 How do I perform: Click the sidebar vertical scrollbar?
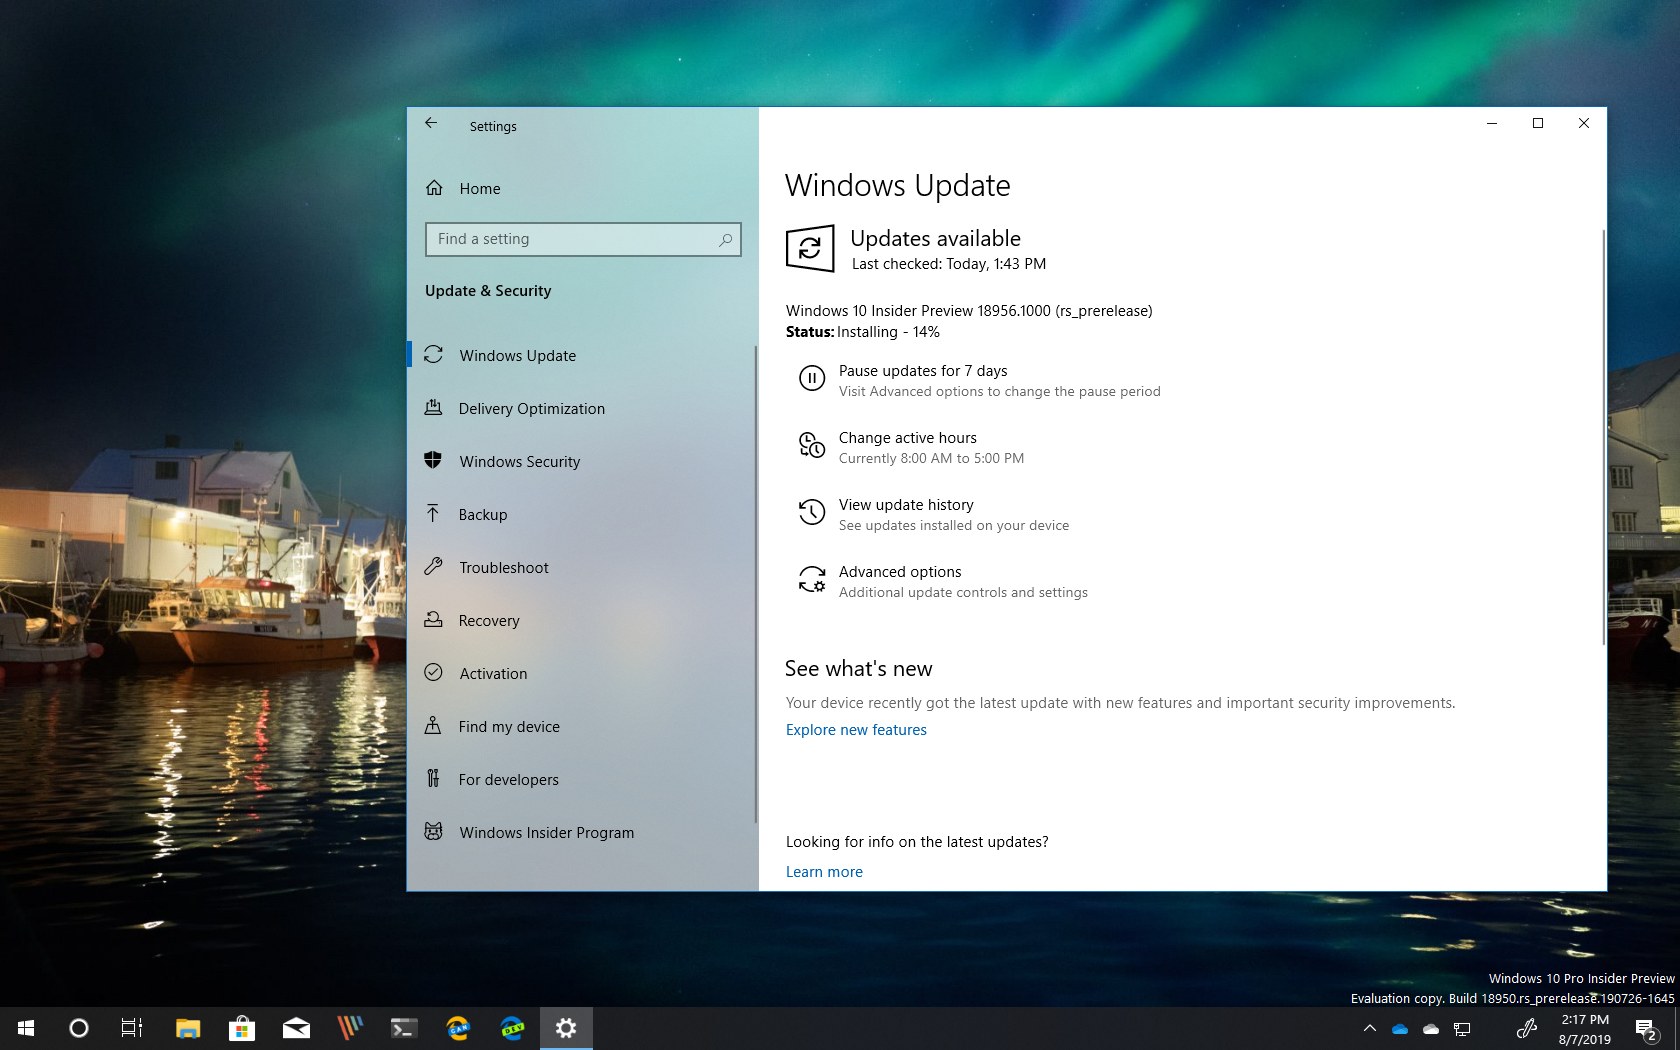click(755, 585)
